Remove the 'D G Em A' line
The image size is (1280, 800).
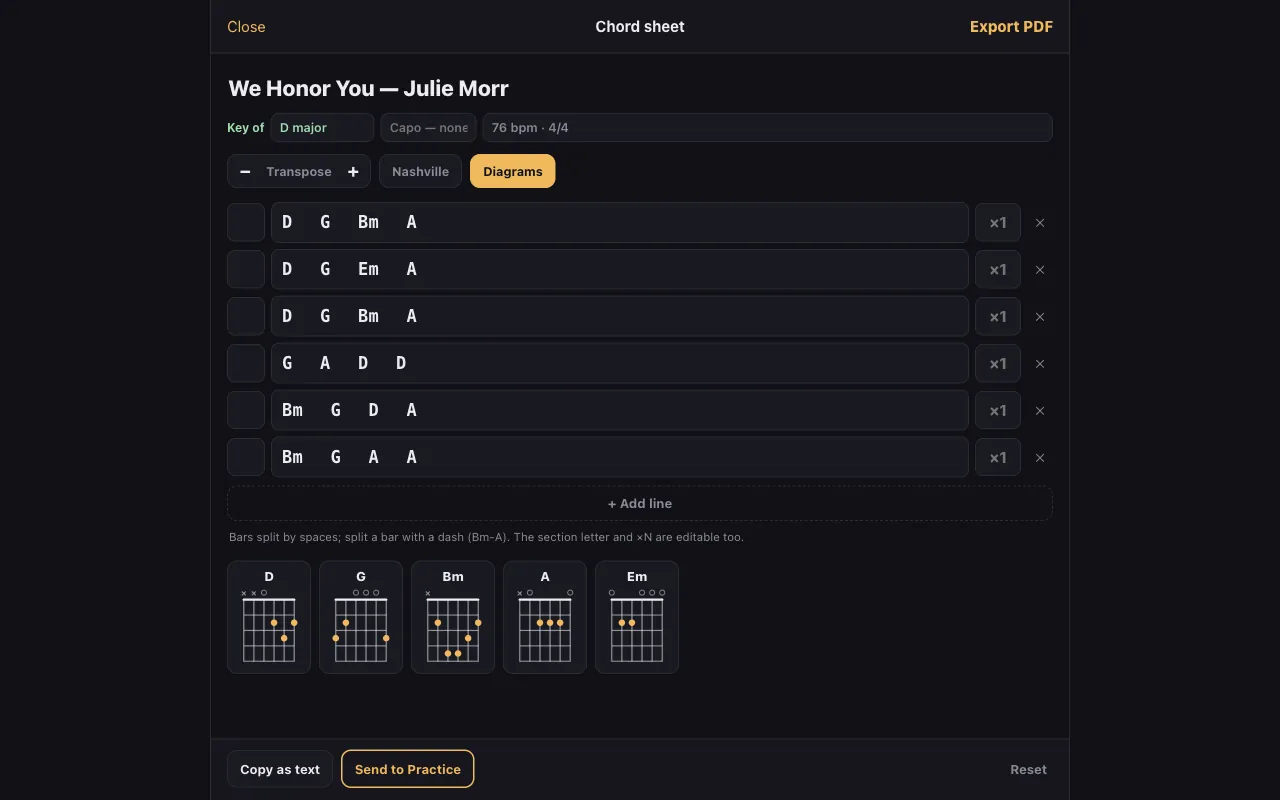[x=1040, y=270]
